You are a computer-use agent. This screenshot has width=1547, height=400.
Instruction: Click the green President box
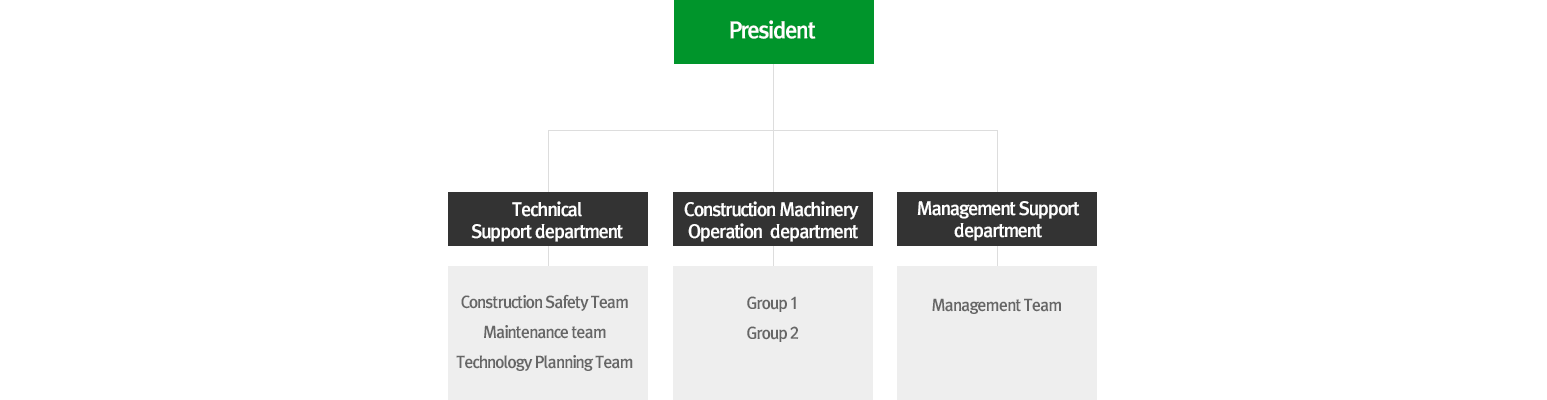coord(773,31)
